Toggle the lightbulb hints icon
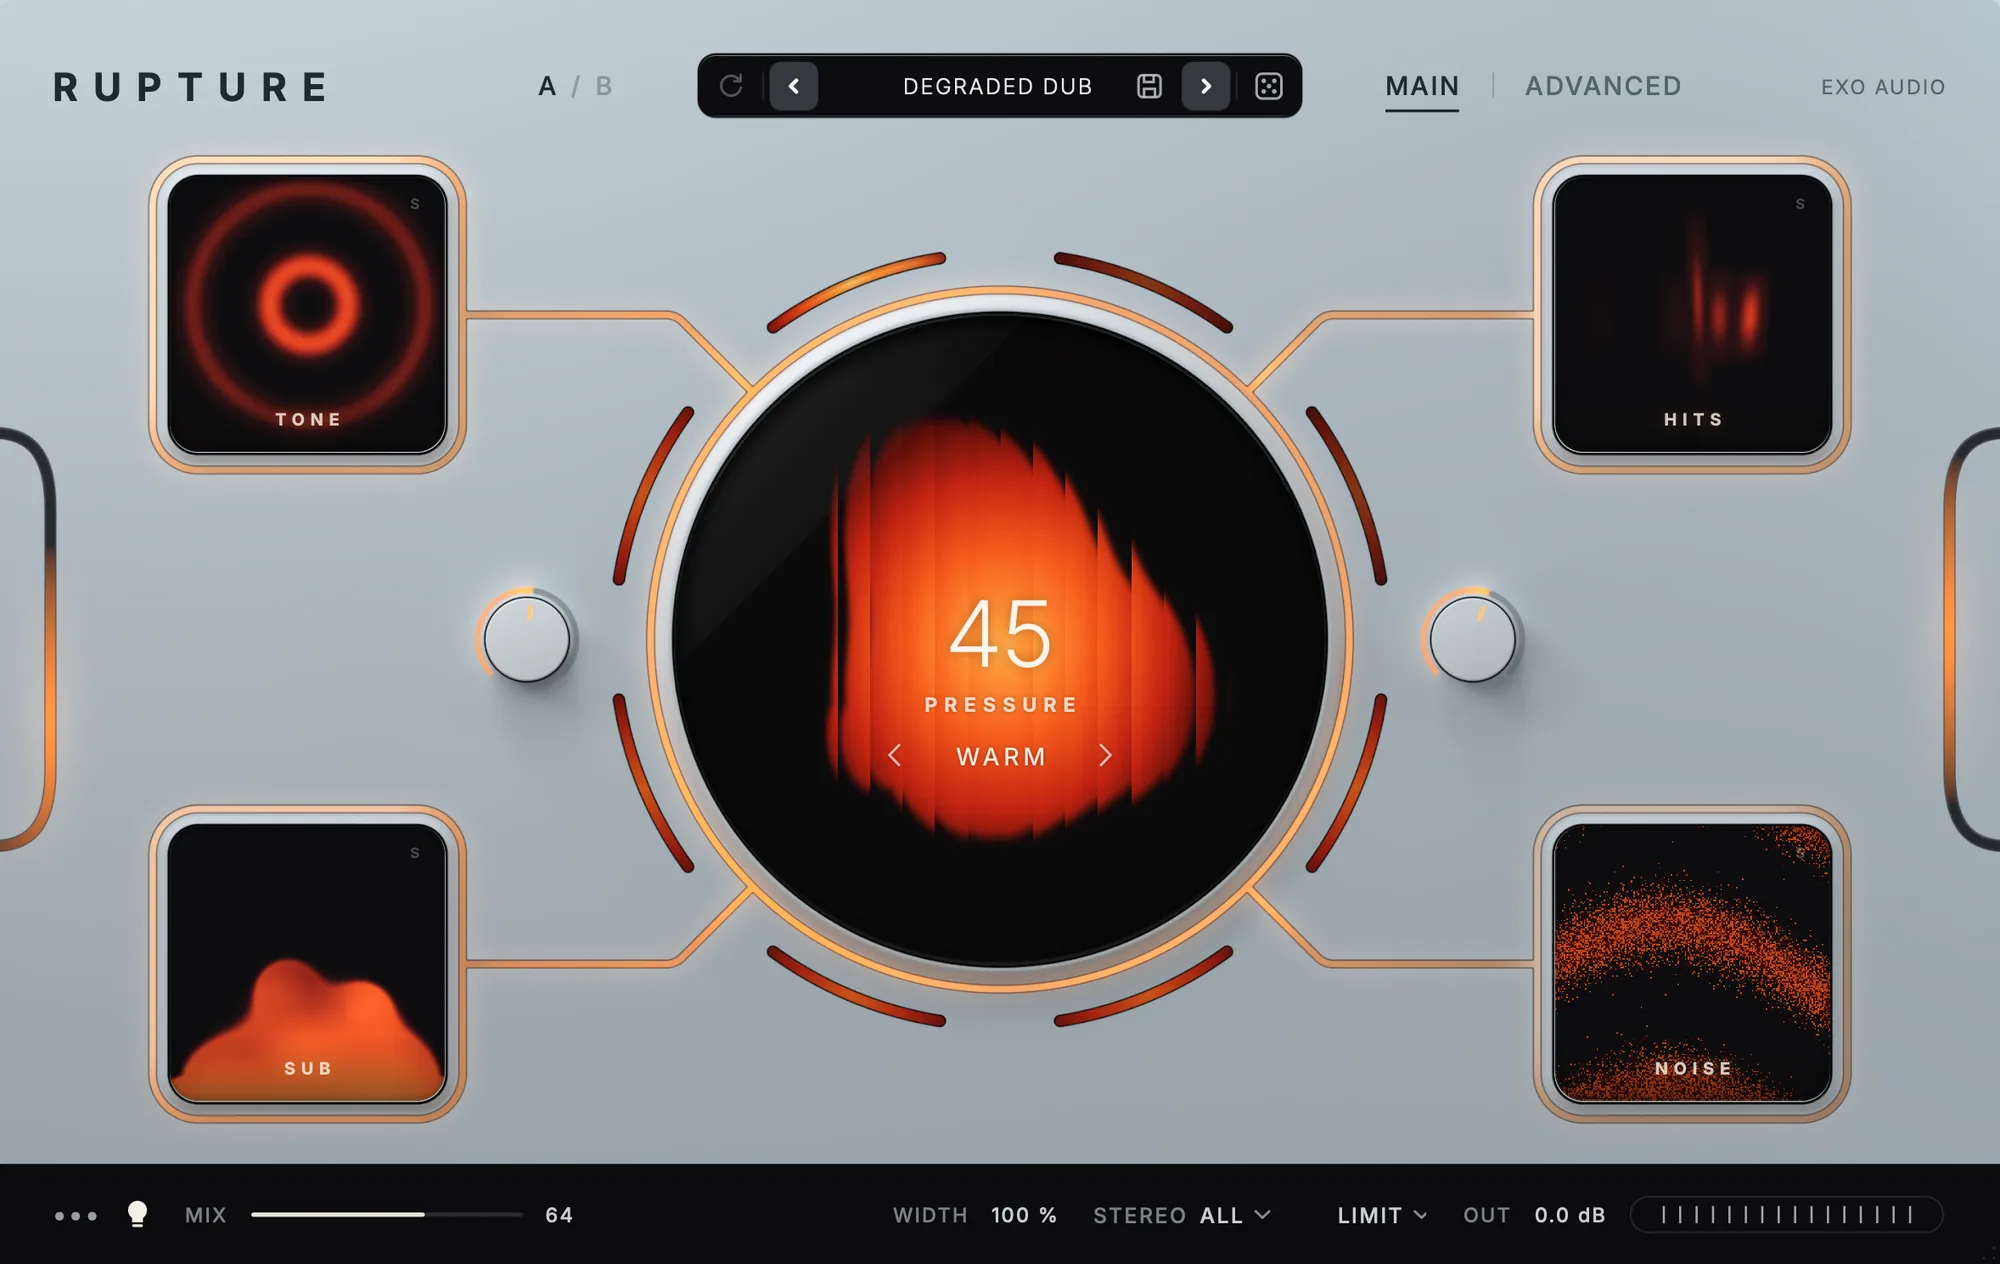The height and width of the screenshot is (1264, 2000). click(138, 1214)
